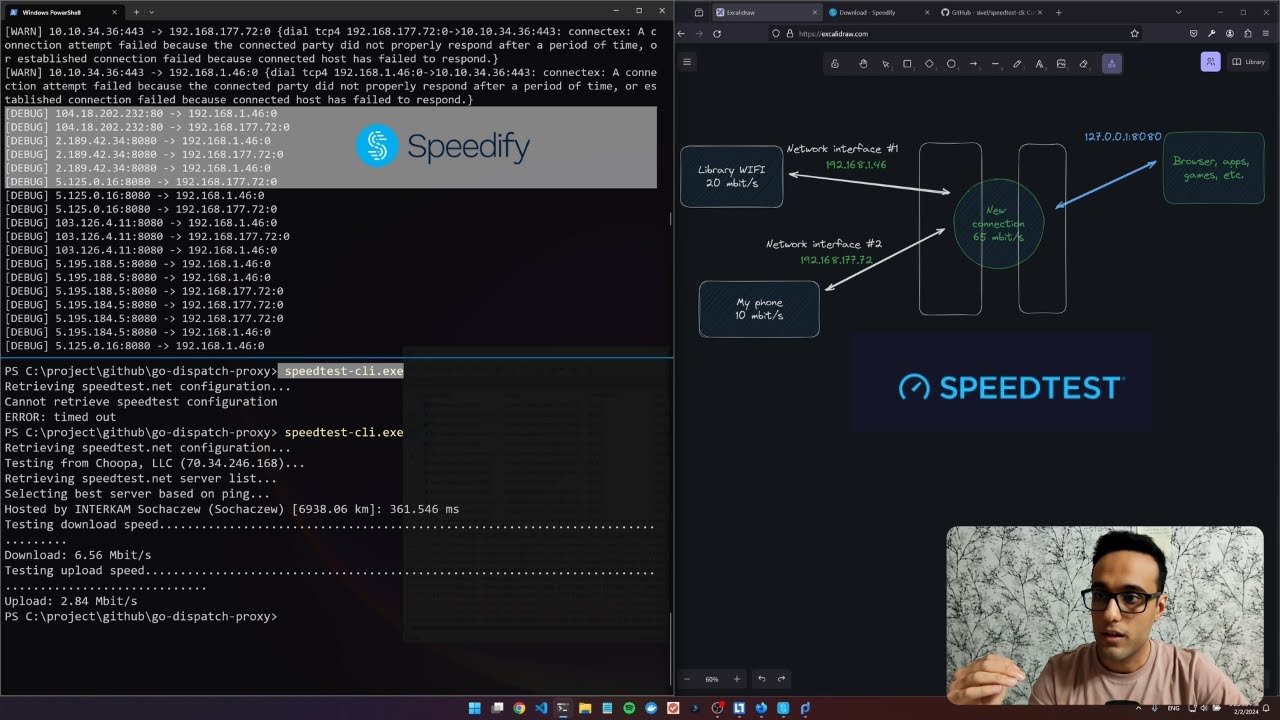Close the Download - Speedify tab
The width and height of the screenshot is (1280, 720).
tap(927, 12)
